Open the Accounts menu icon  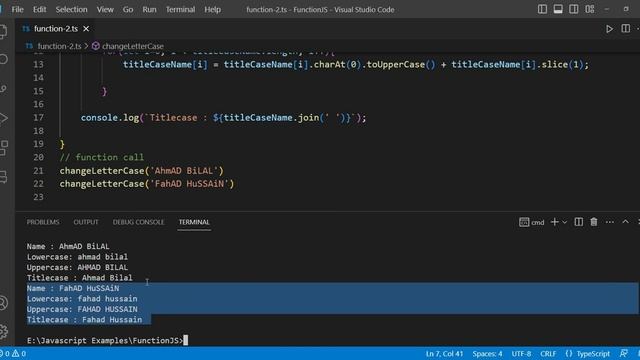click(x=3, y=303)
